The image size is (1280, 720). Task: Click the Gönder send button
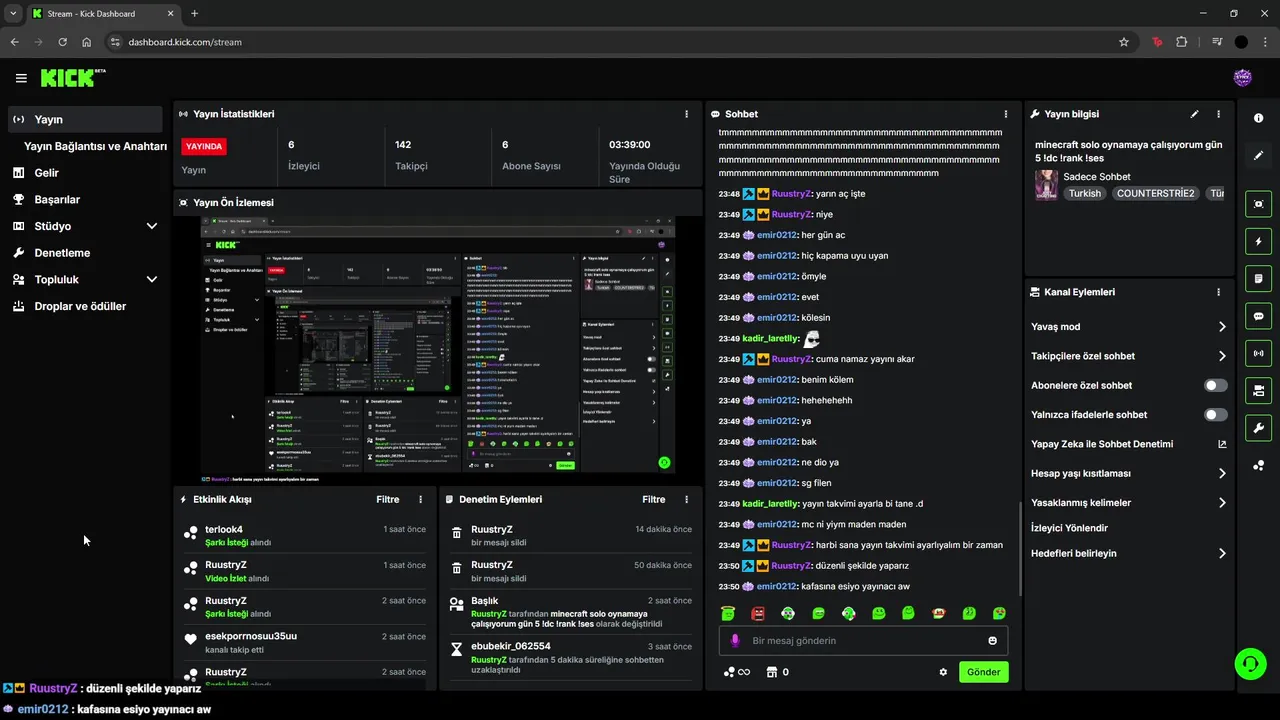pyautogui.click(x=983, y=672)
